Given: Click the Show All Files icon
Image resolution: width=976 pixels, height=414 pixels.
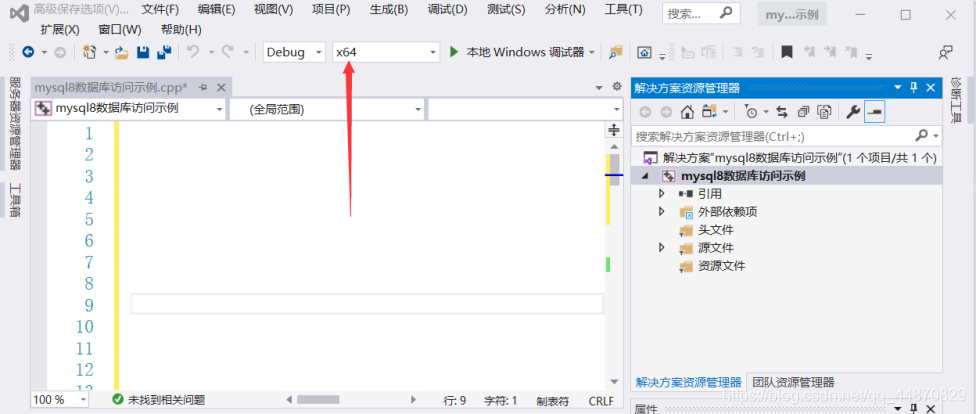Looking at the screenshot, I should click(x=824, y=112).
